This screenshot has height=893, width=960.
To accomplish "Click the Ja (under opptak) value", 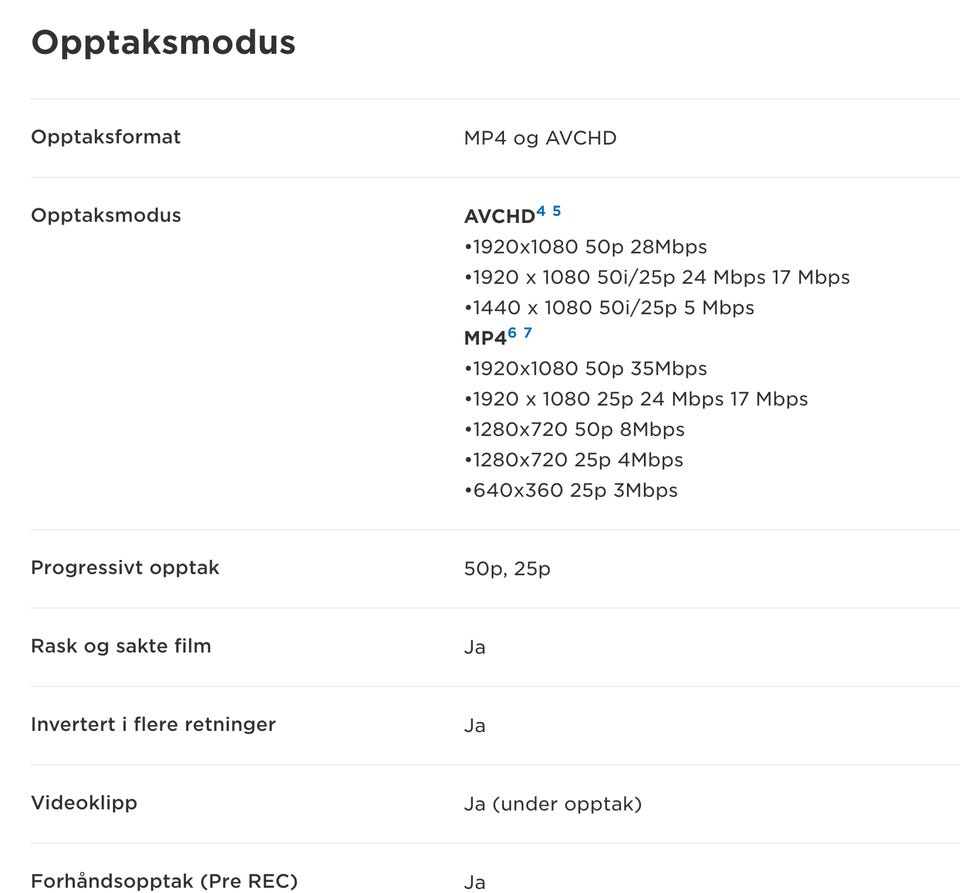I will [552, 804].
